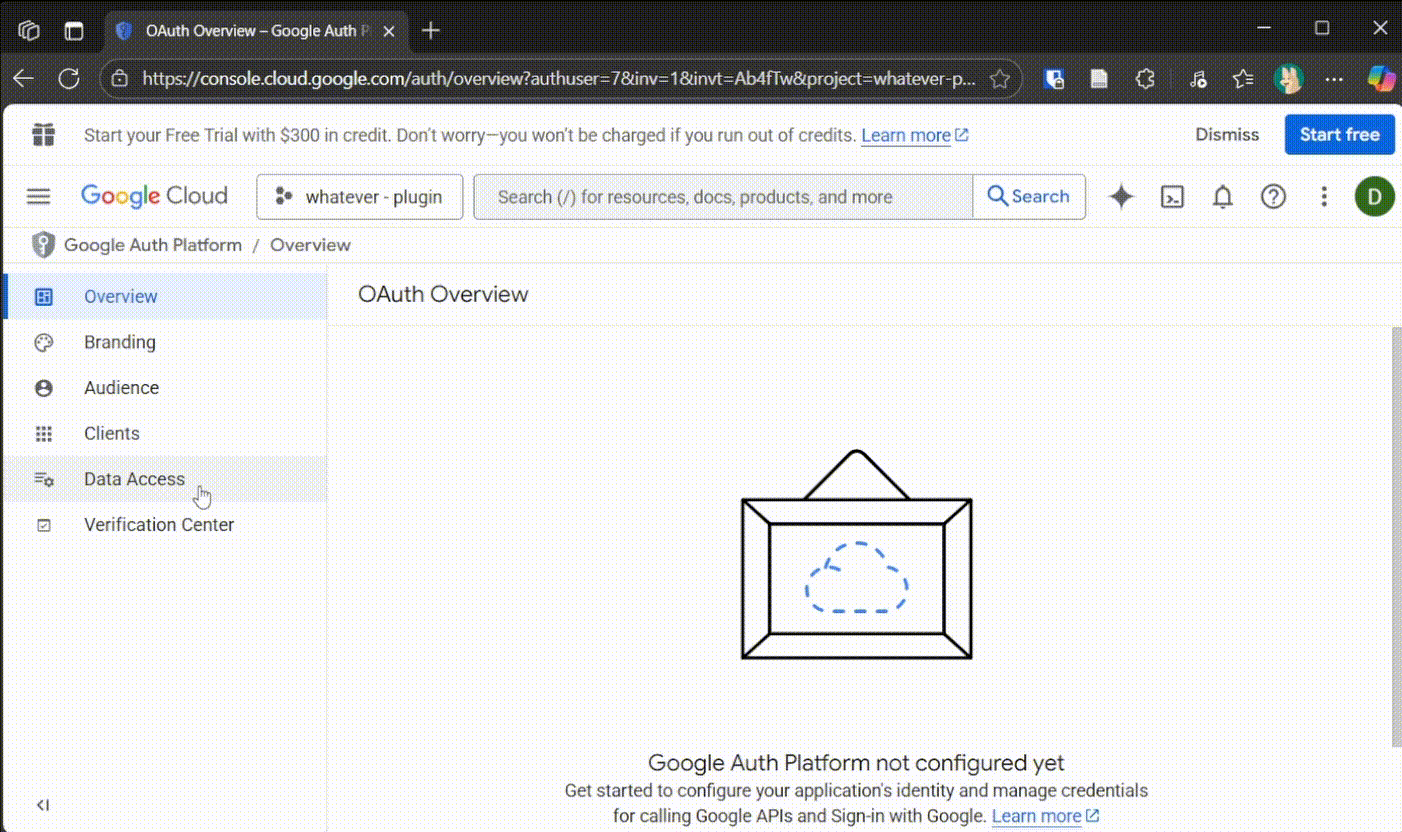
Task: Click the document extension icon in toolbar
Action: [x=1099, y=79]
